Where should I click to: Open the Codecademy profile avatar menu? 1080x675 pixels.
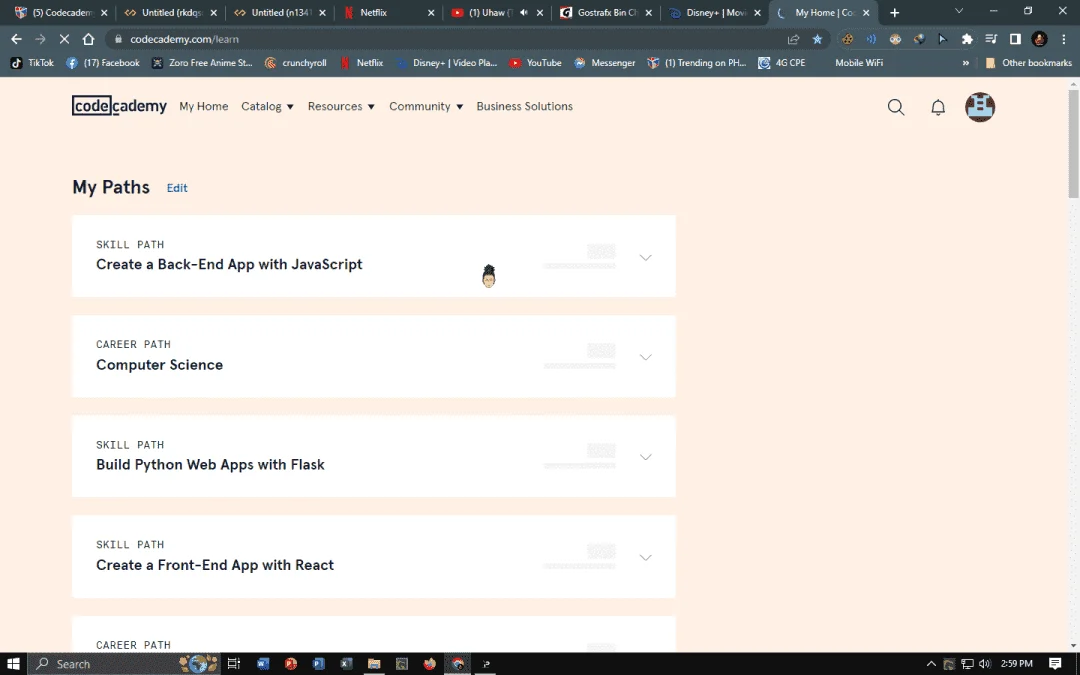click(979, 107)
